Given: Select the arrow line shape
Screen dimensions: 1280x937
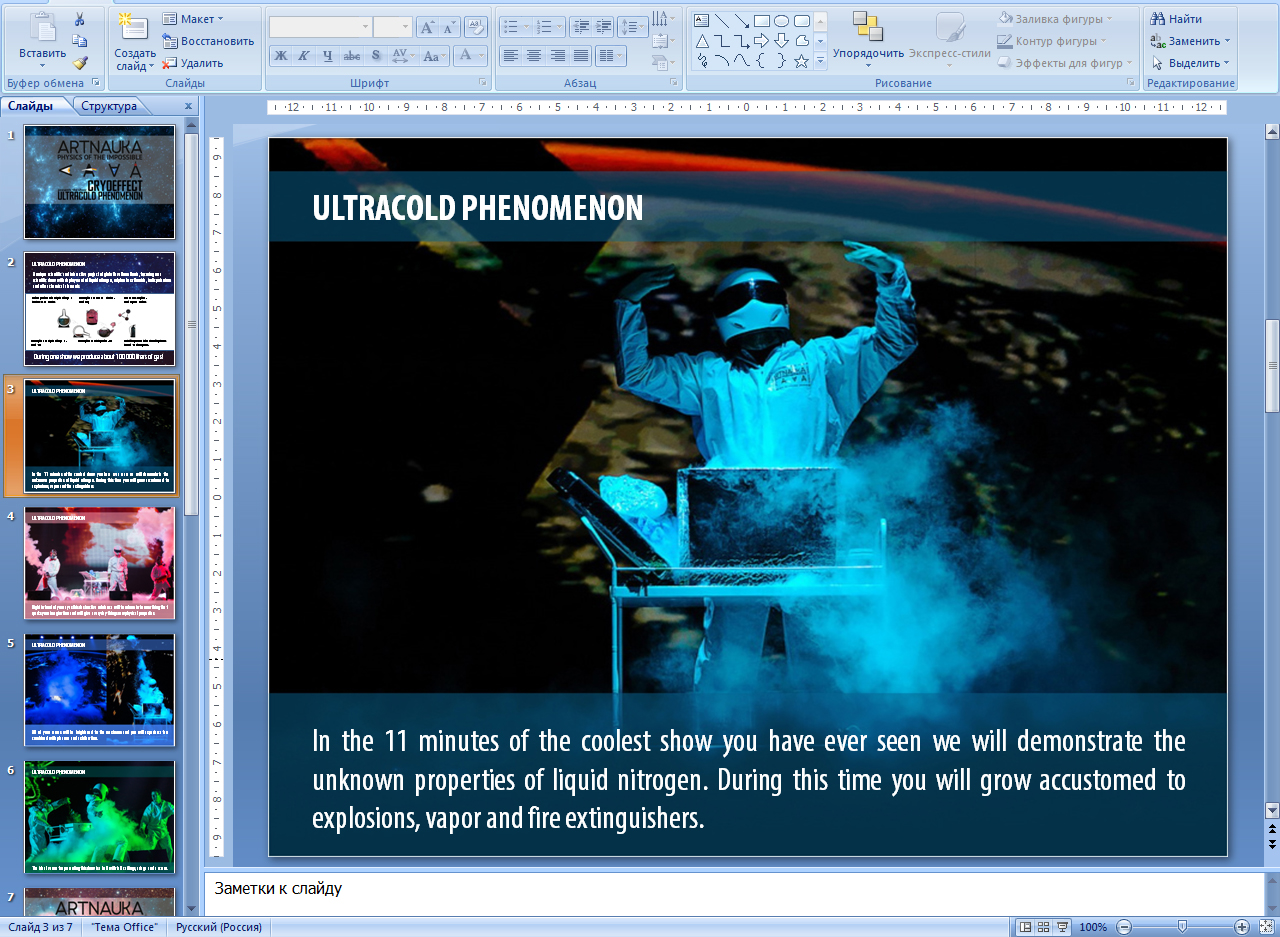Looking at the screenshot, I should tap(741, 20).
